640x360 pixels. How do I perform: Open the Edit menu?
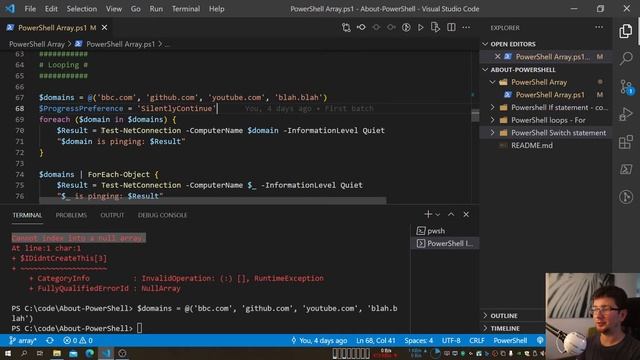tap(51, 9)
